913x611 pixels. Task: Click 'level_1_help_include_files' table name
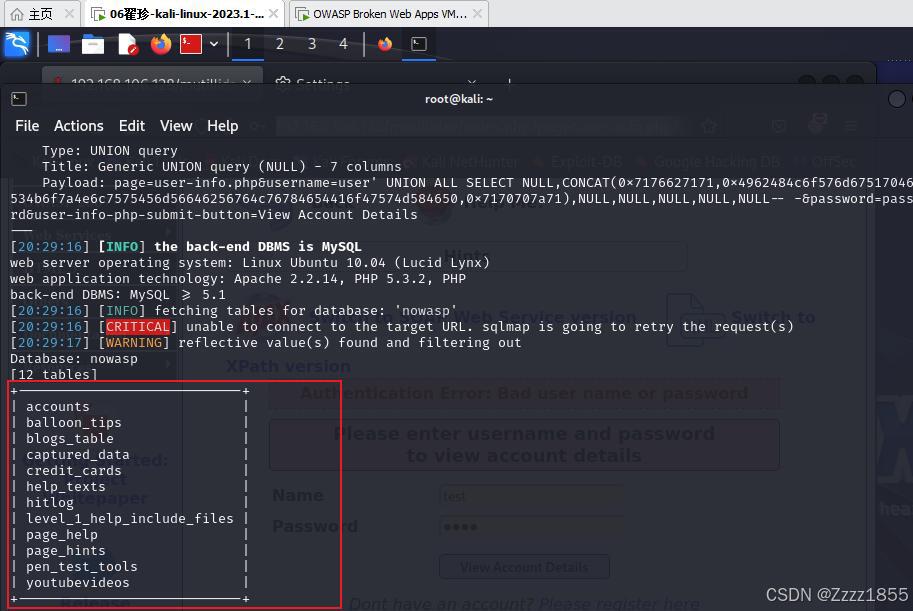[x=129, y=518]
